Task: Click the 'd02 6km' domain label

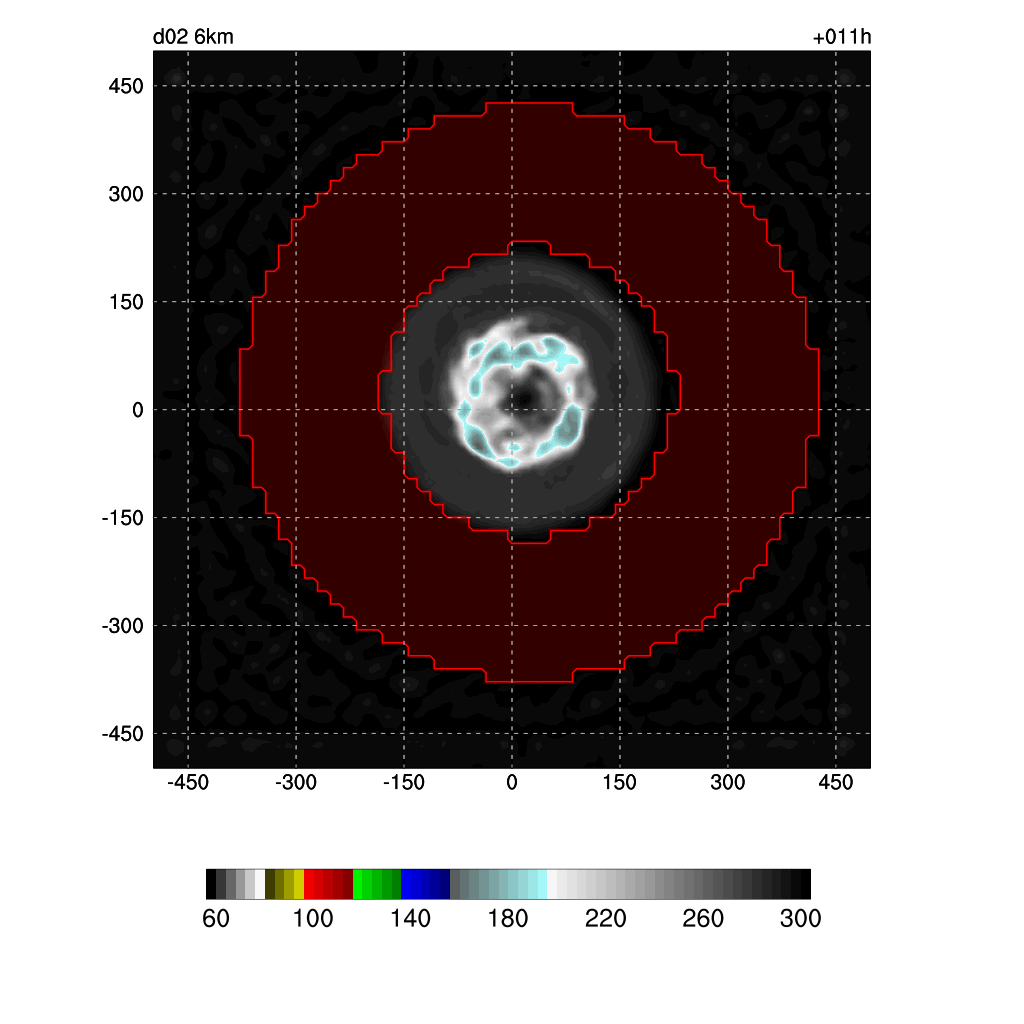Action: [193, 38]
